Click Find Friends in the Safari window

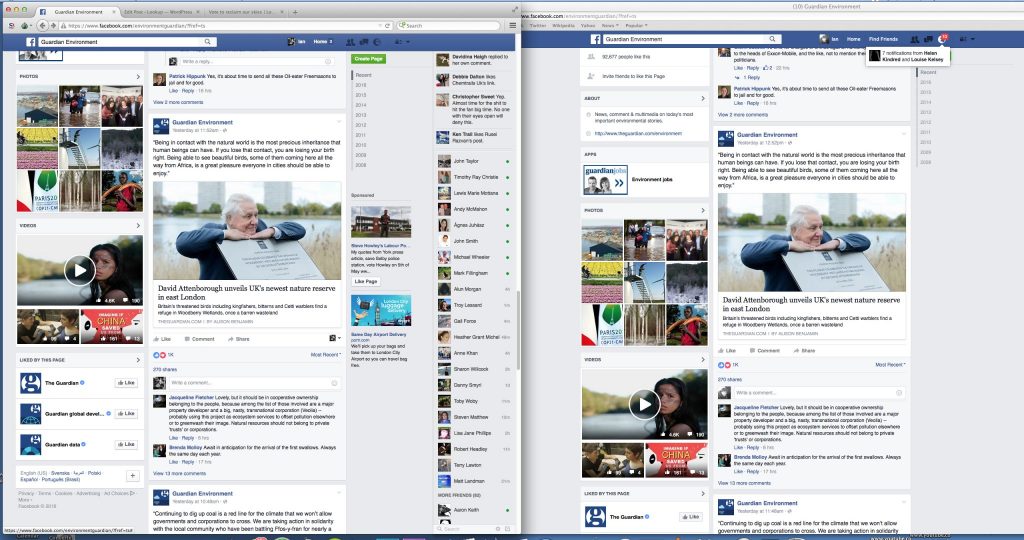883,39
